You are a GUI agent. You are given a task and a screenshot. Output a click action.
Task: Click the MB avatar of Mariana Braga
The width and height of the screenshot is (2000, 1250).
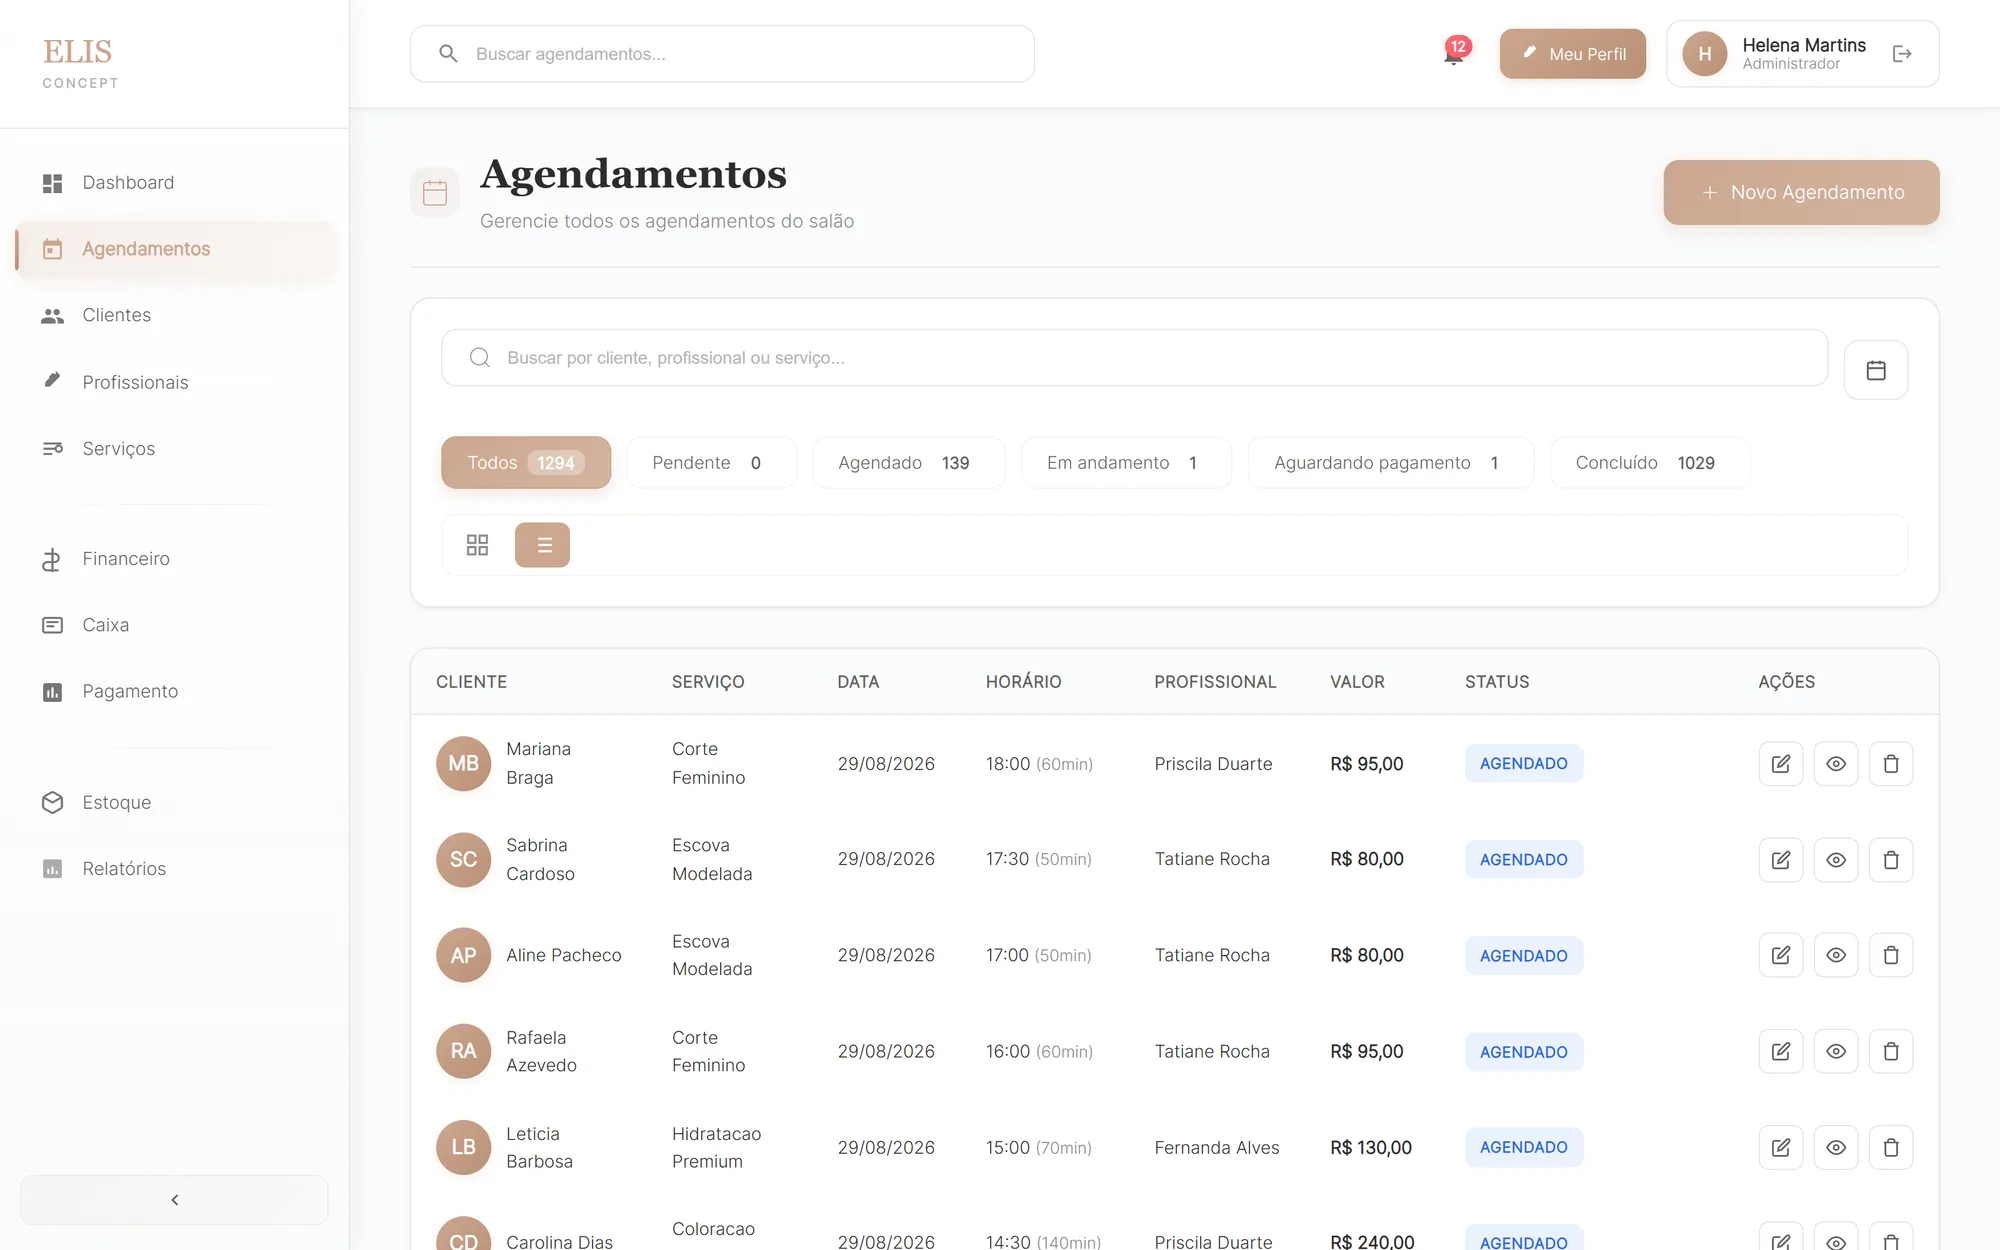463,764
